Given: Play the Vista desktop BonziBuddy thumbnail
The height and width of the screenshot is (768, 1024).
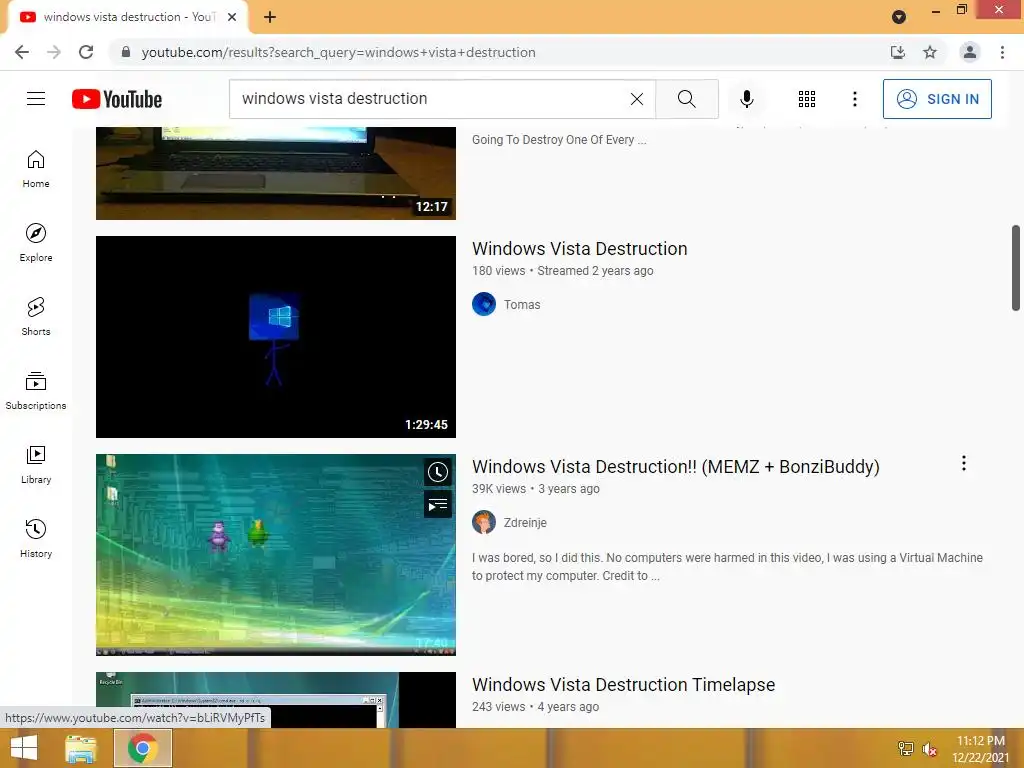Looking at the screenshot, I should (276, 554).
